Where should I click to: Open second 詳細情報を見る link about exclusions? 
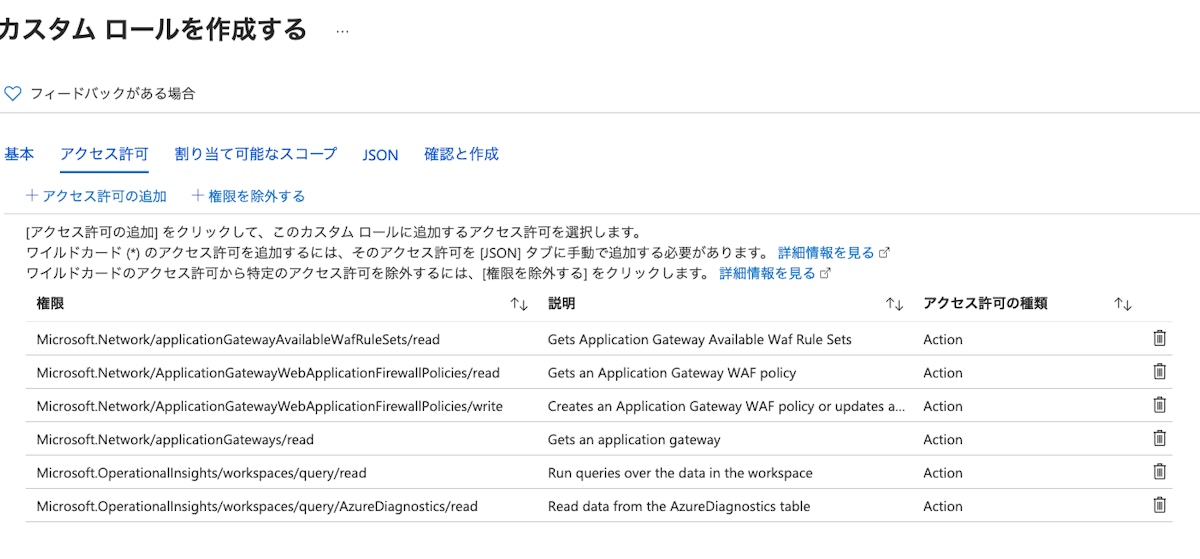[767, 272]
